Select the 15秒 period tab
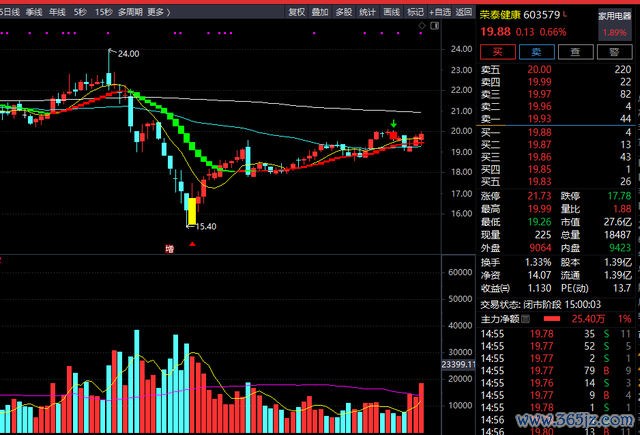This screenshot has width=640, height=435. point(103,12)
